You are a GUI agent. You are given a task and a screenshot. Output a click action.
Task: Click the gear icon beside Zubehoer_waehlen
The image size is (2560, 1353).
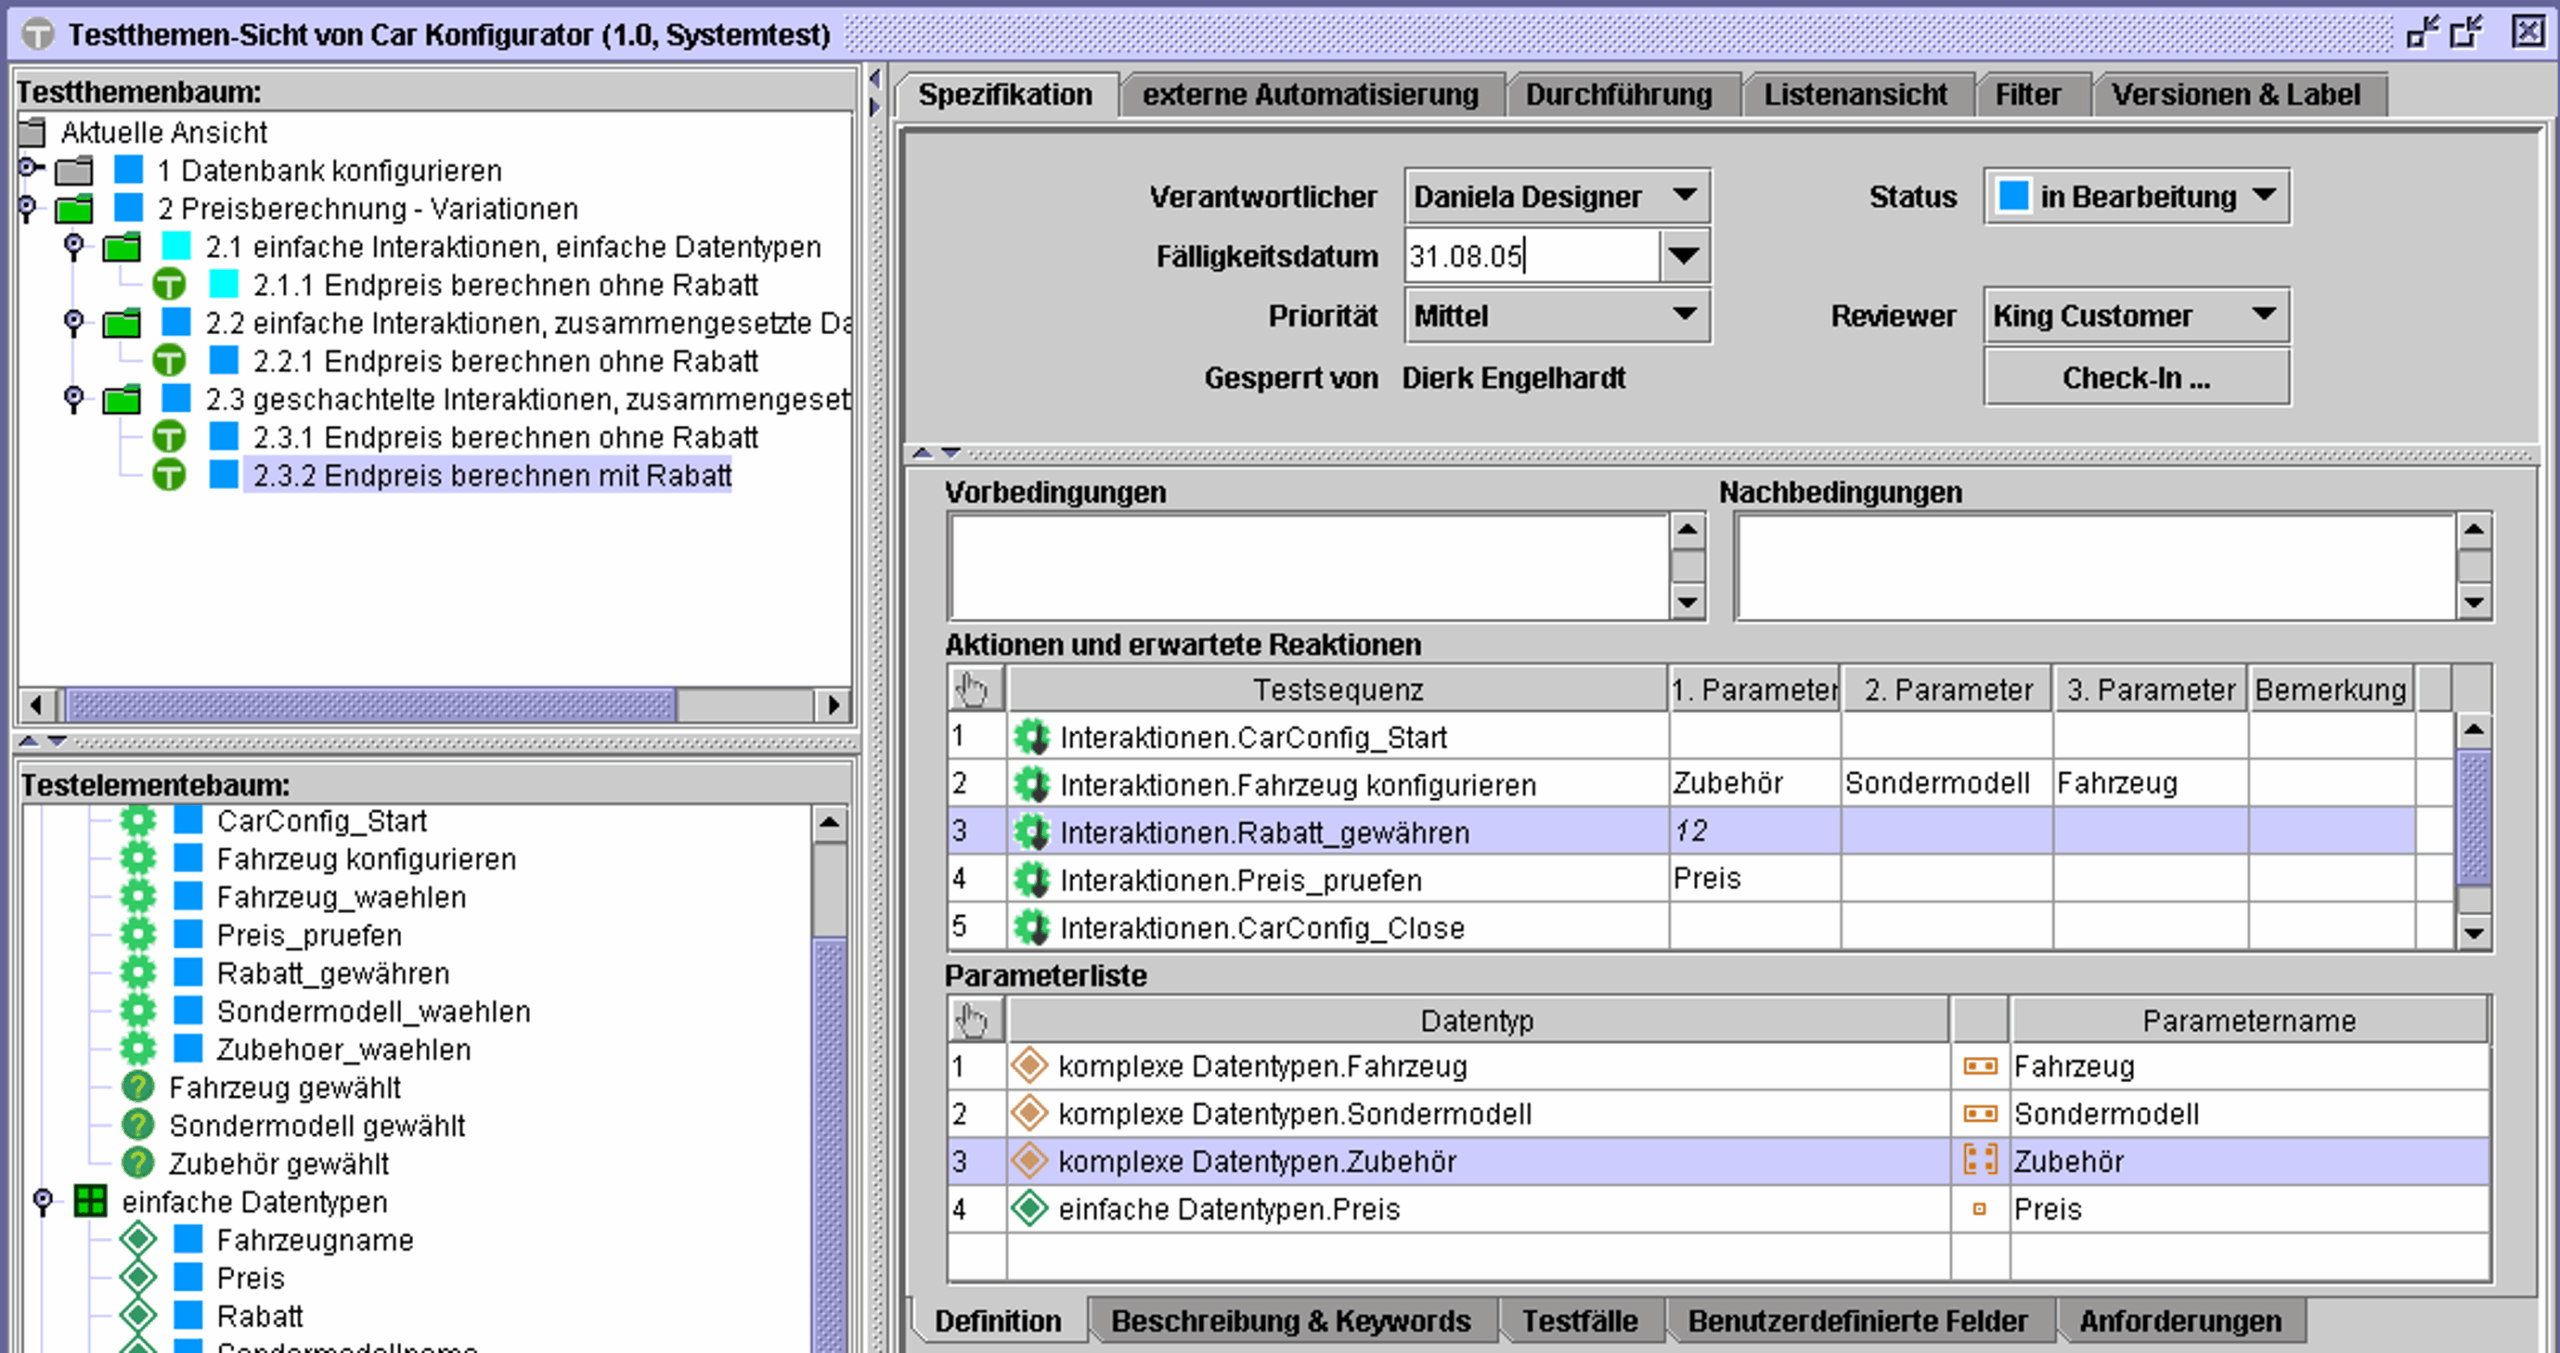point(138,1049)
